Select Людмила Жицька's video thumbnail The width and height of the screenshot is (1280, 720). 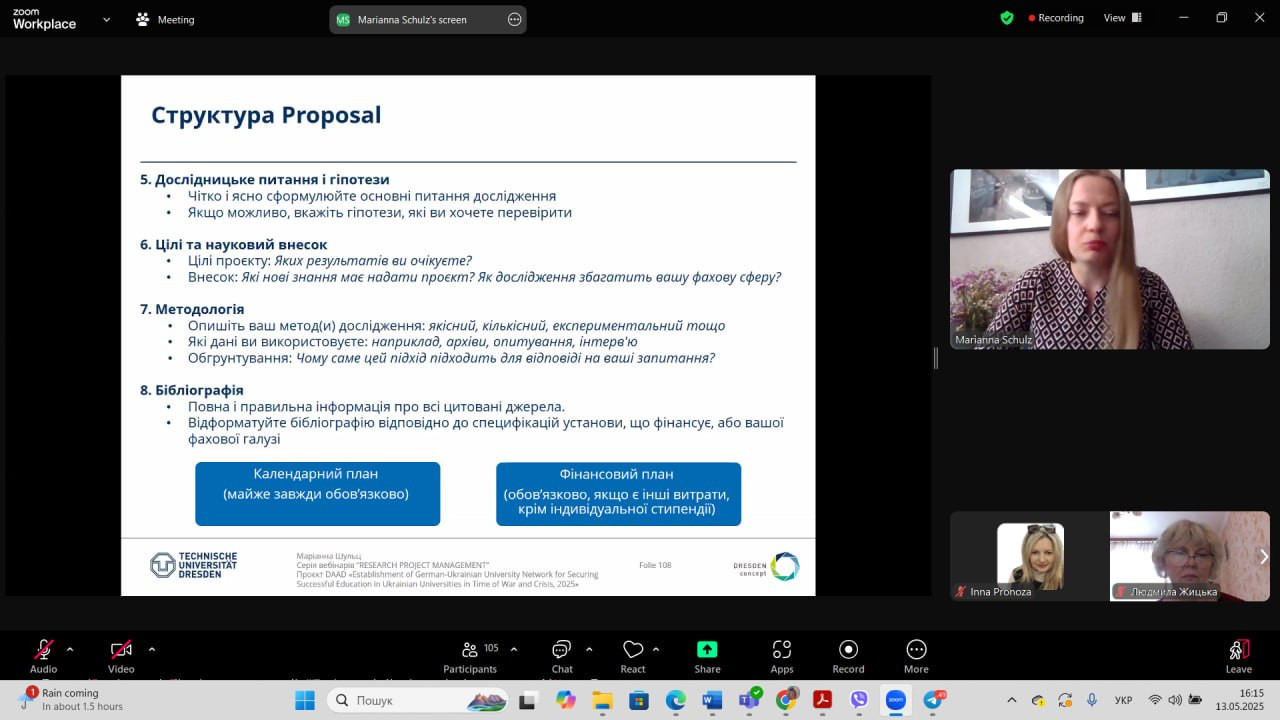coord(1190,556)
